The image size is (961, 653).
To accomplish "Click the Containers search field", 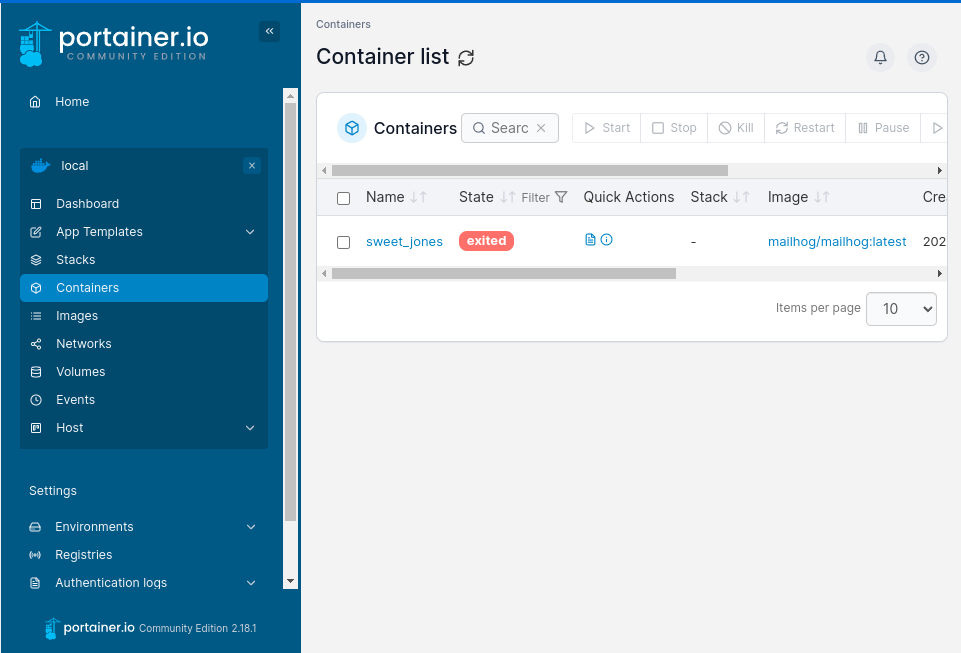I will pyautogui.click(x=509, y=128).
